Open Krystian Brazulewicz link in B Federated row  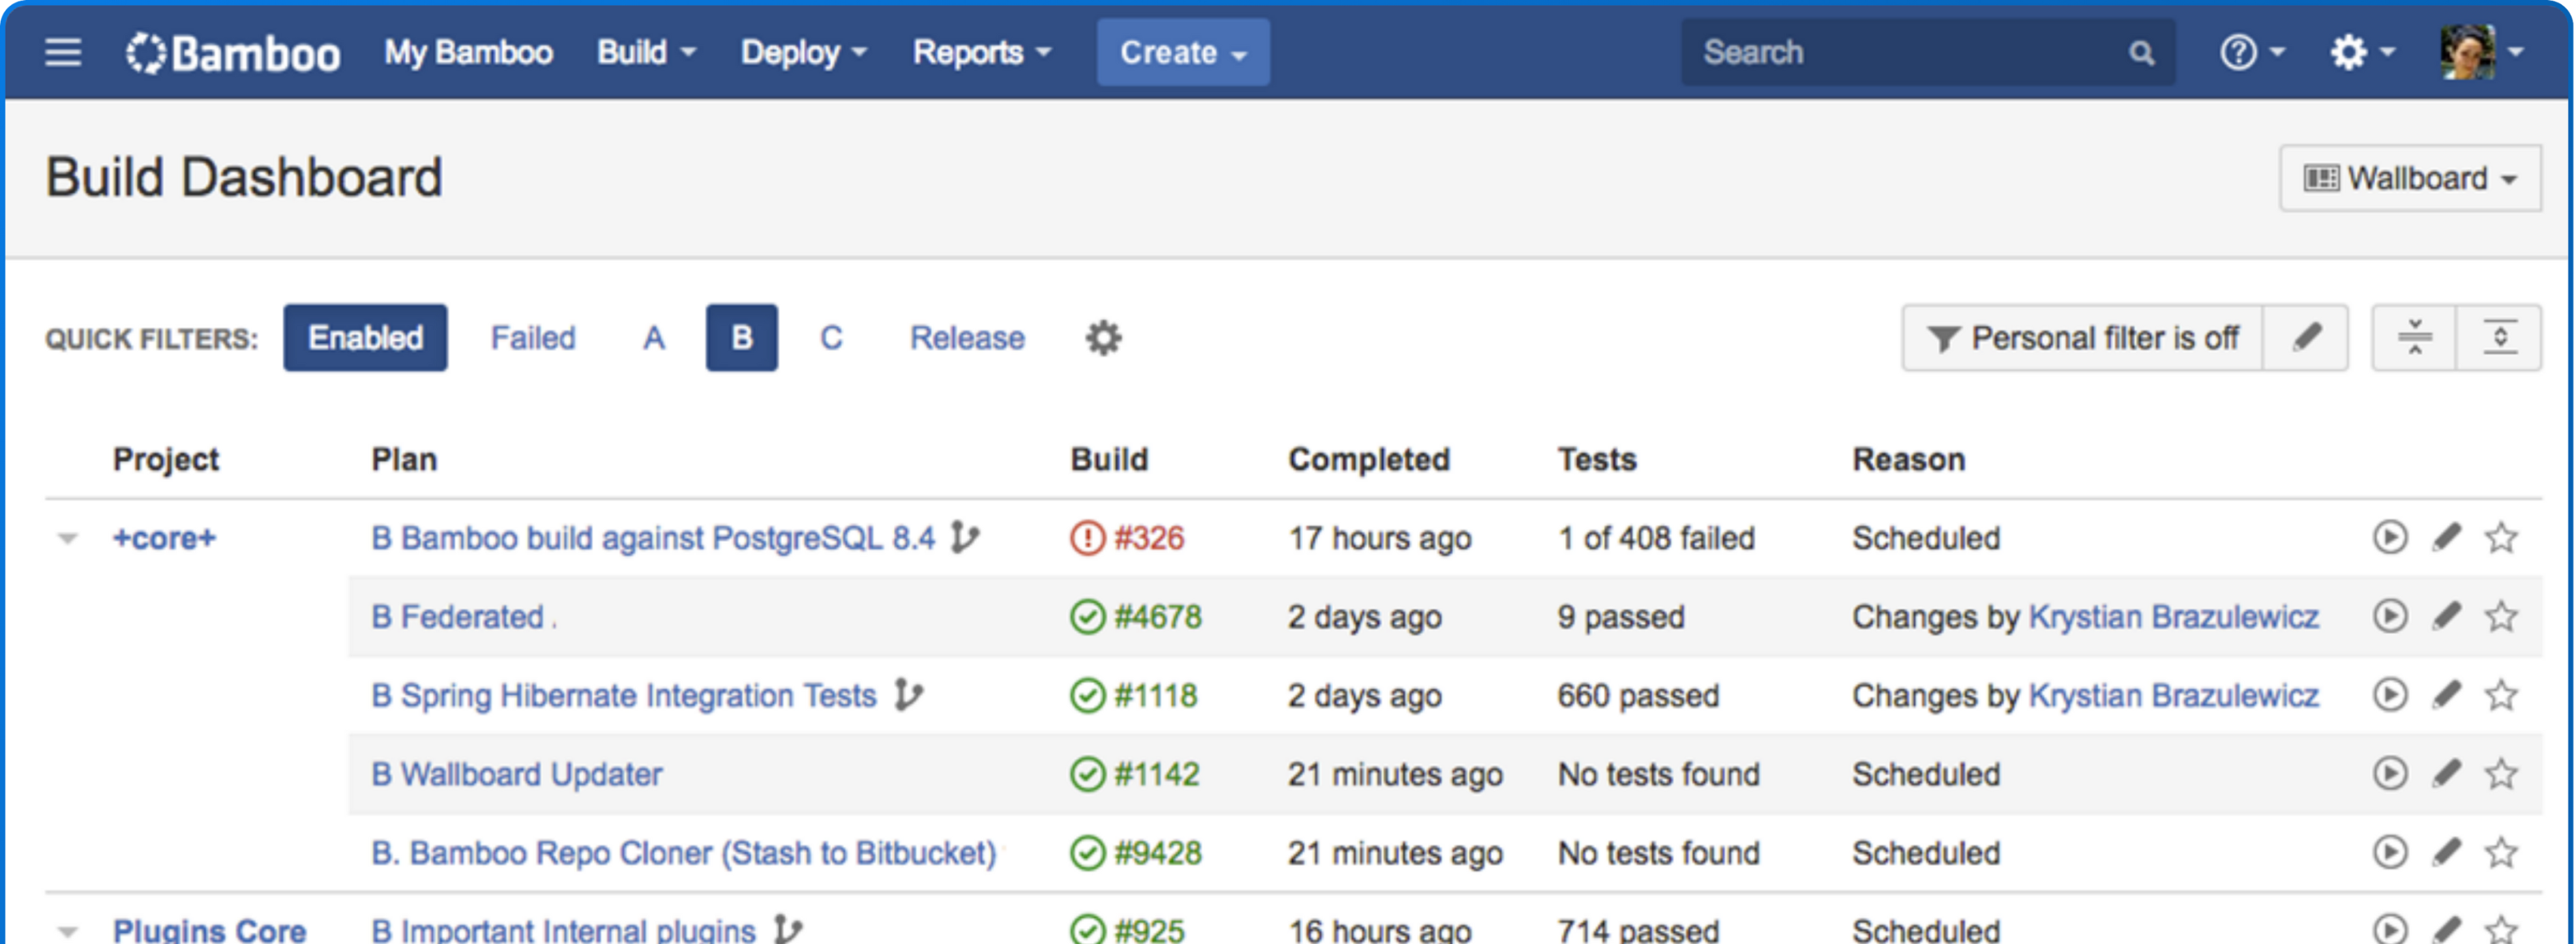coord(2174,617)
